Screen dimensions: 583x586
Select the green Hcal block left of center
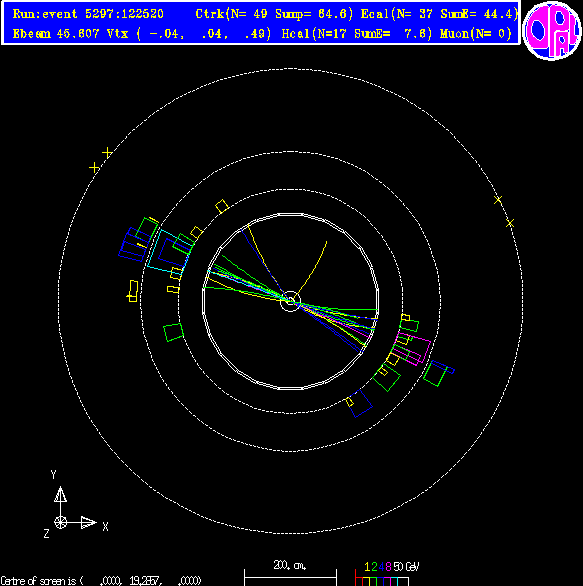tap(173, 332)
